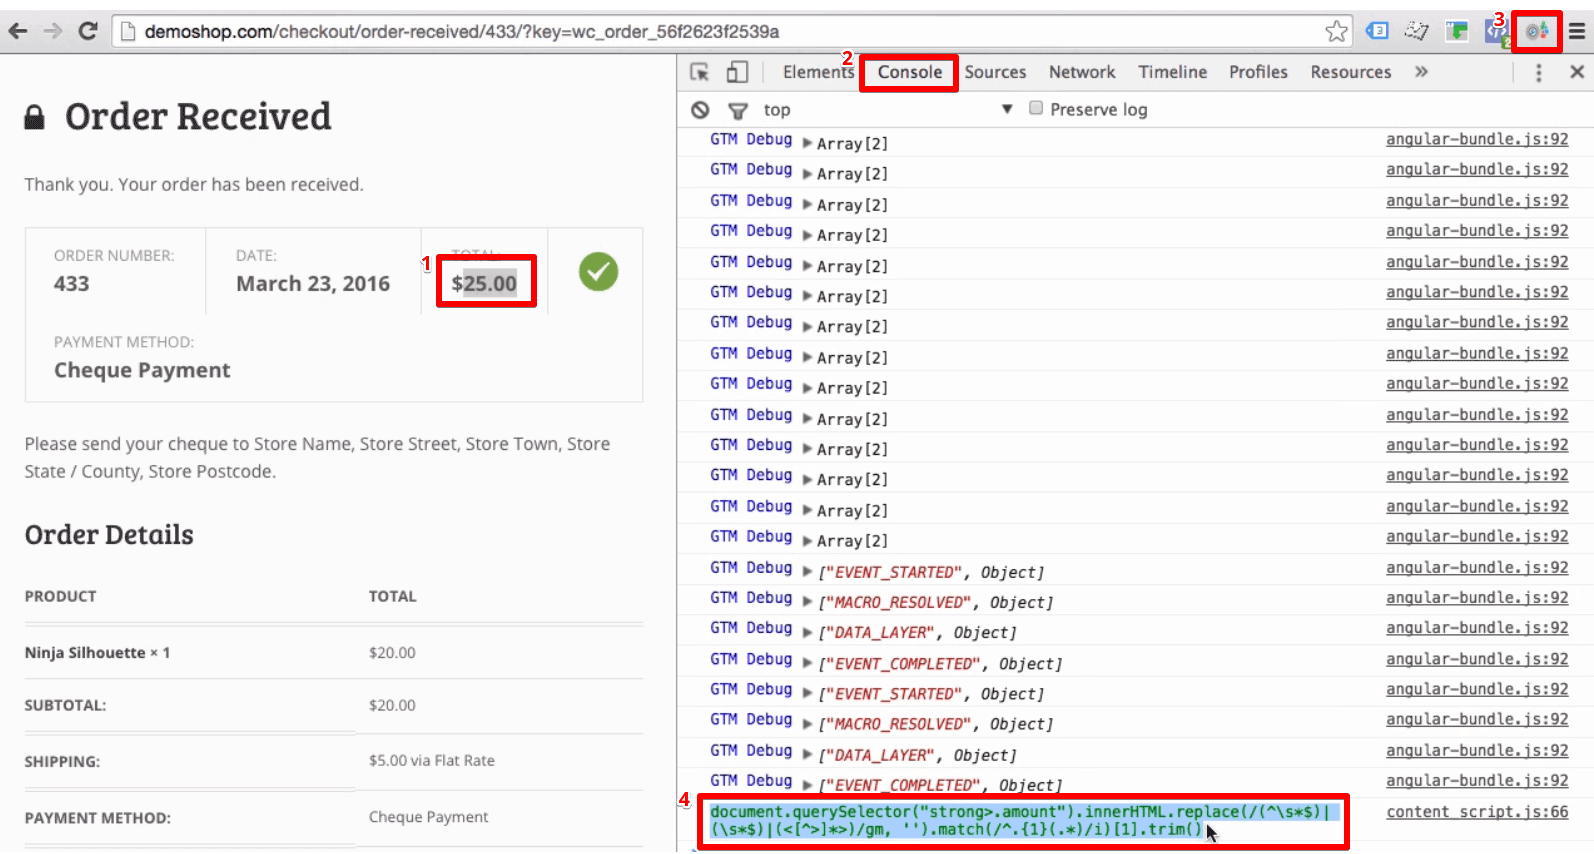Click the gear extension icon in toolbar
This screenshot has height=854, width=1594.
1536,31
